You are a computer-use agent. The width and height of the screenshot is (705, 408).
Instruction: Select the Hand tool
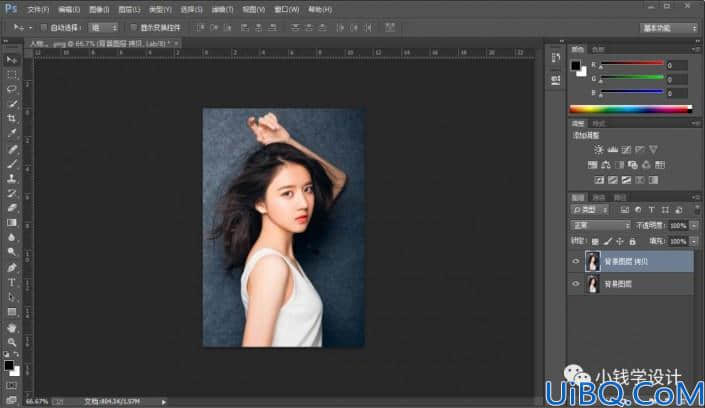tap(12, 328)
